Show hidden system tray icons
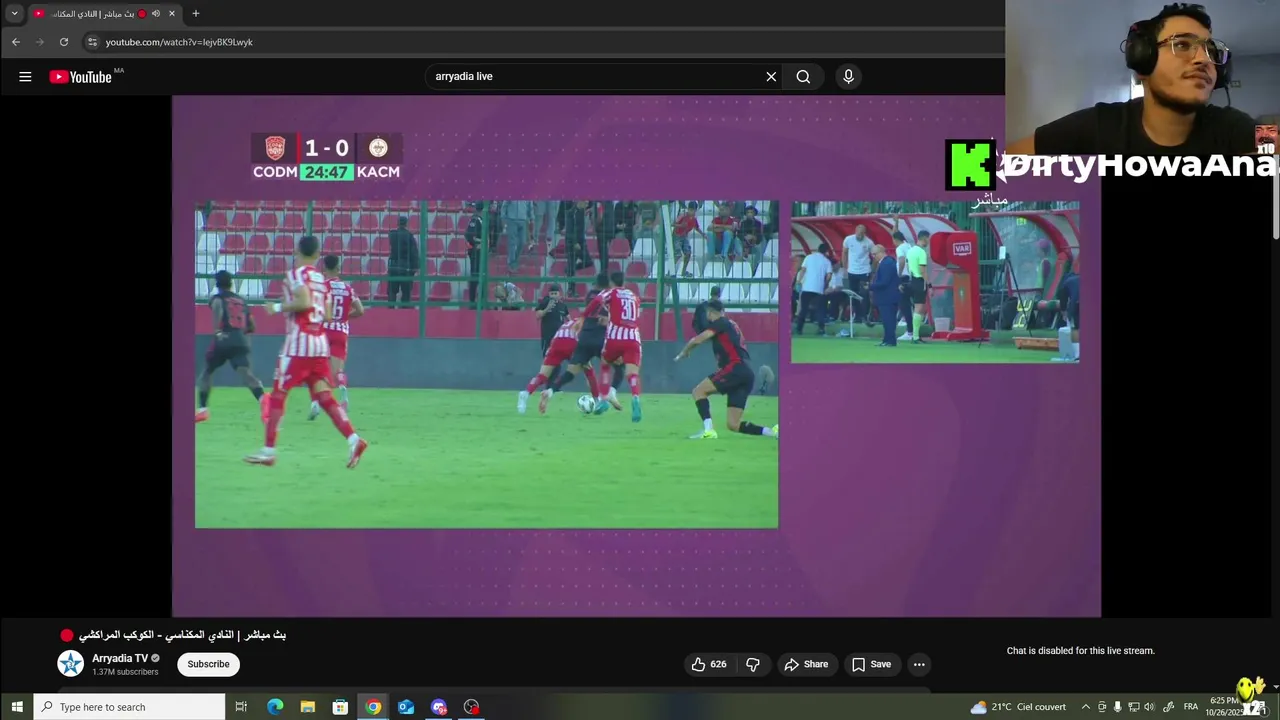This screenshot has height=720, width=1280. point(1086,707)
